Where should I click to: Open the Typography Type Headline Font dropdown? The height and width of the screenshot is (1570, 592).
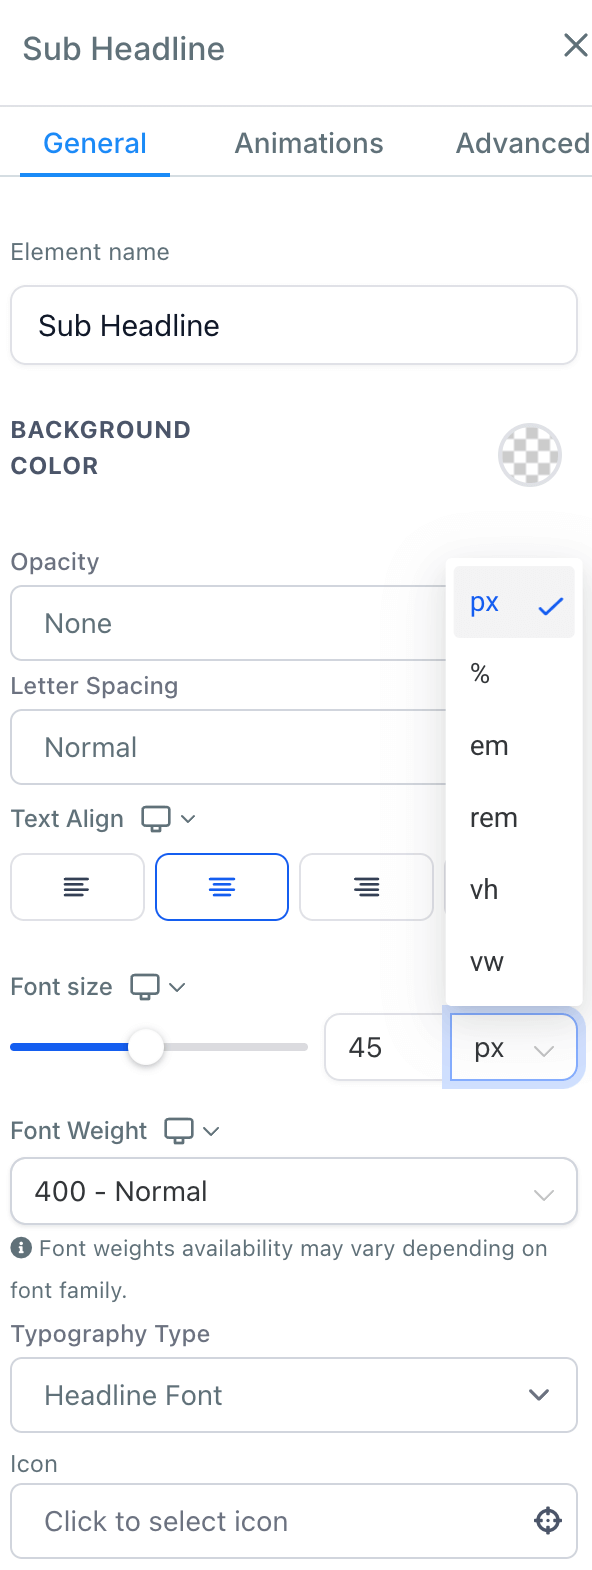294,1395
